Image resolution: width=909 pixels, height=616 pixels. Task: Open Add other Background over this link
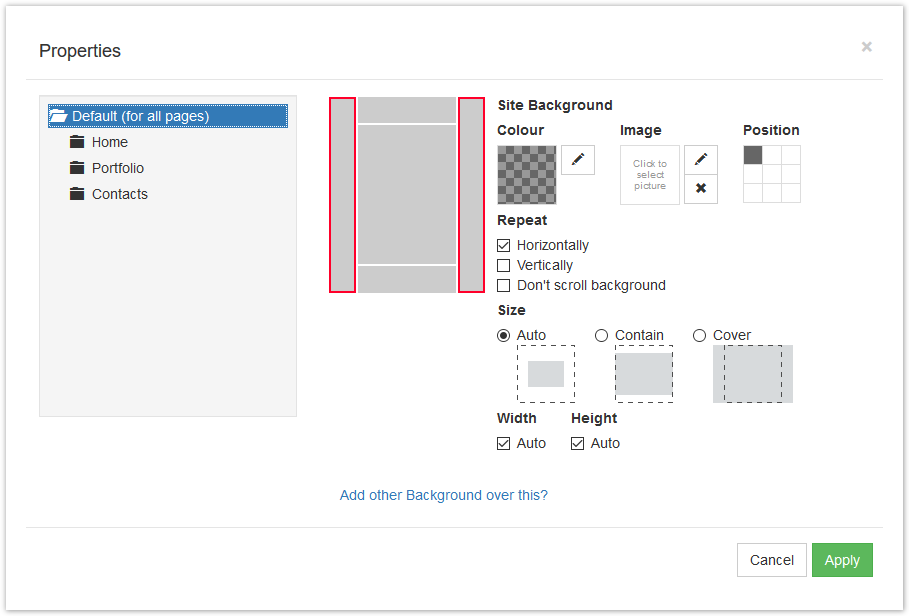(x=443, y=495)
